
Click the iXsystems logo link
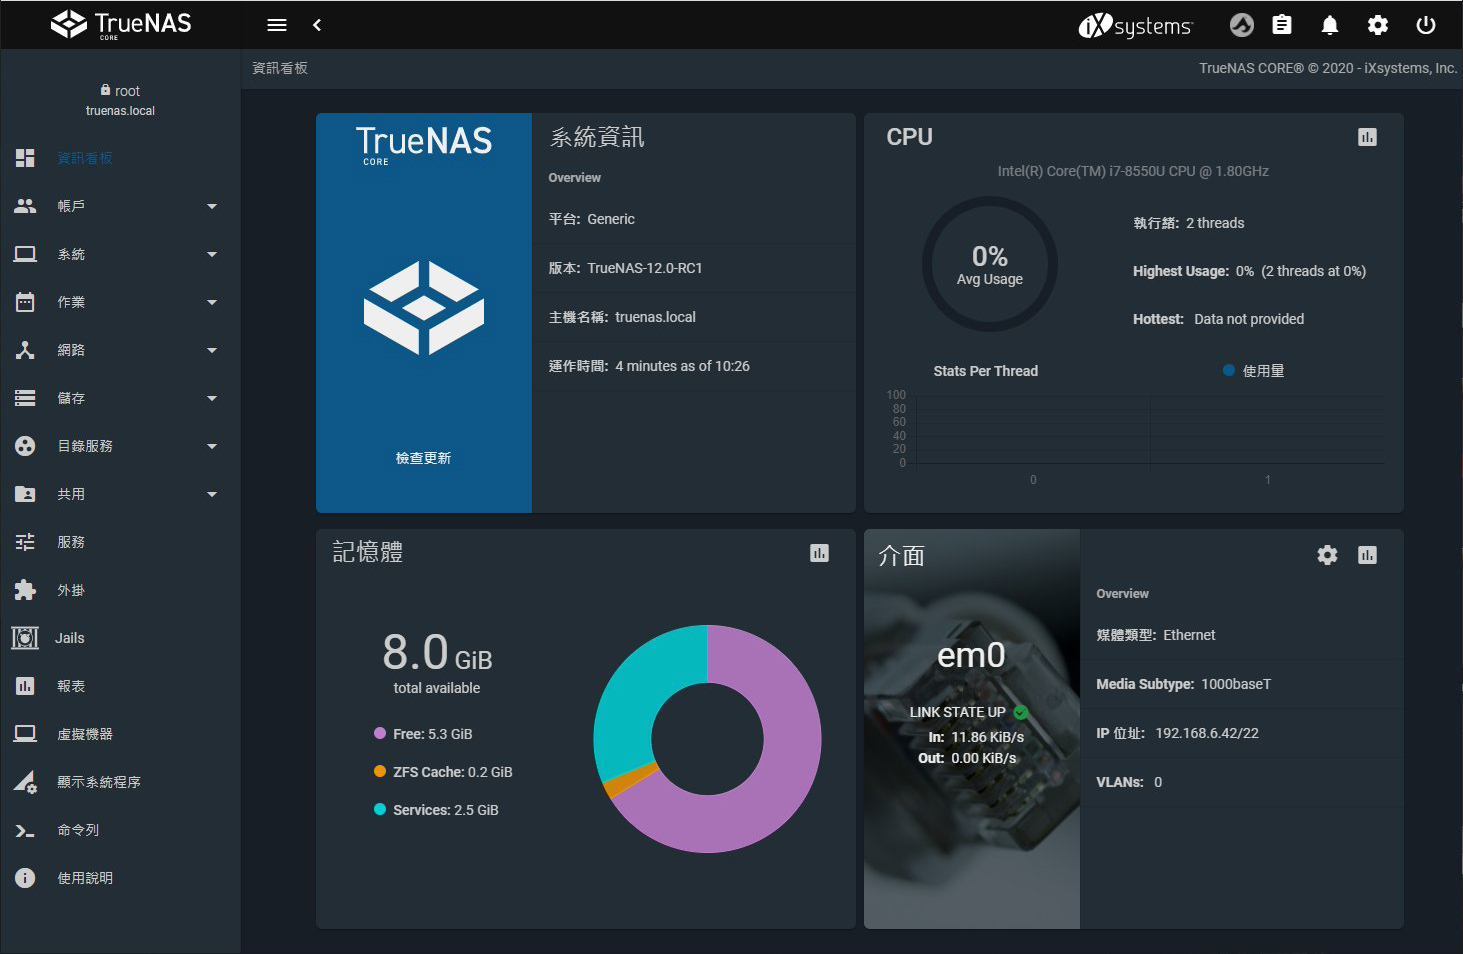coord(1135,25)
